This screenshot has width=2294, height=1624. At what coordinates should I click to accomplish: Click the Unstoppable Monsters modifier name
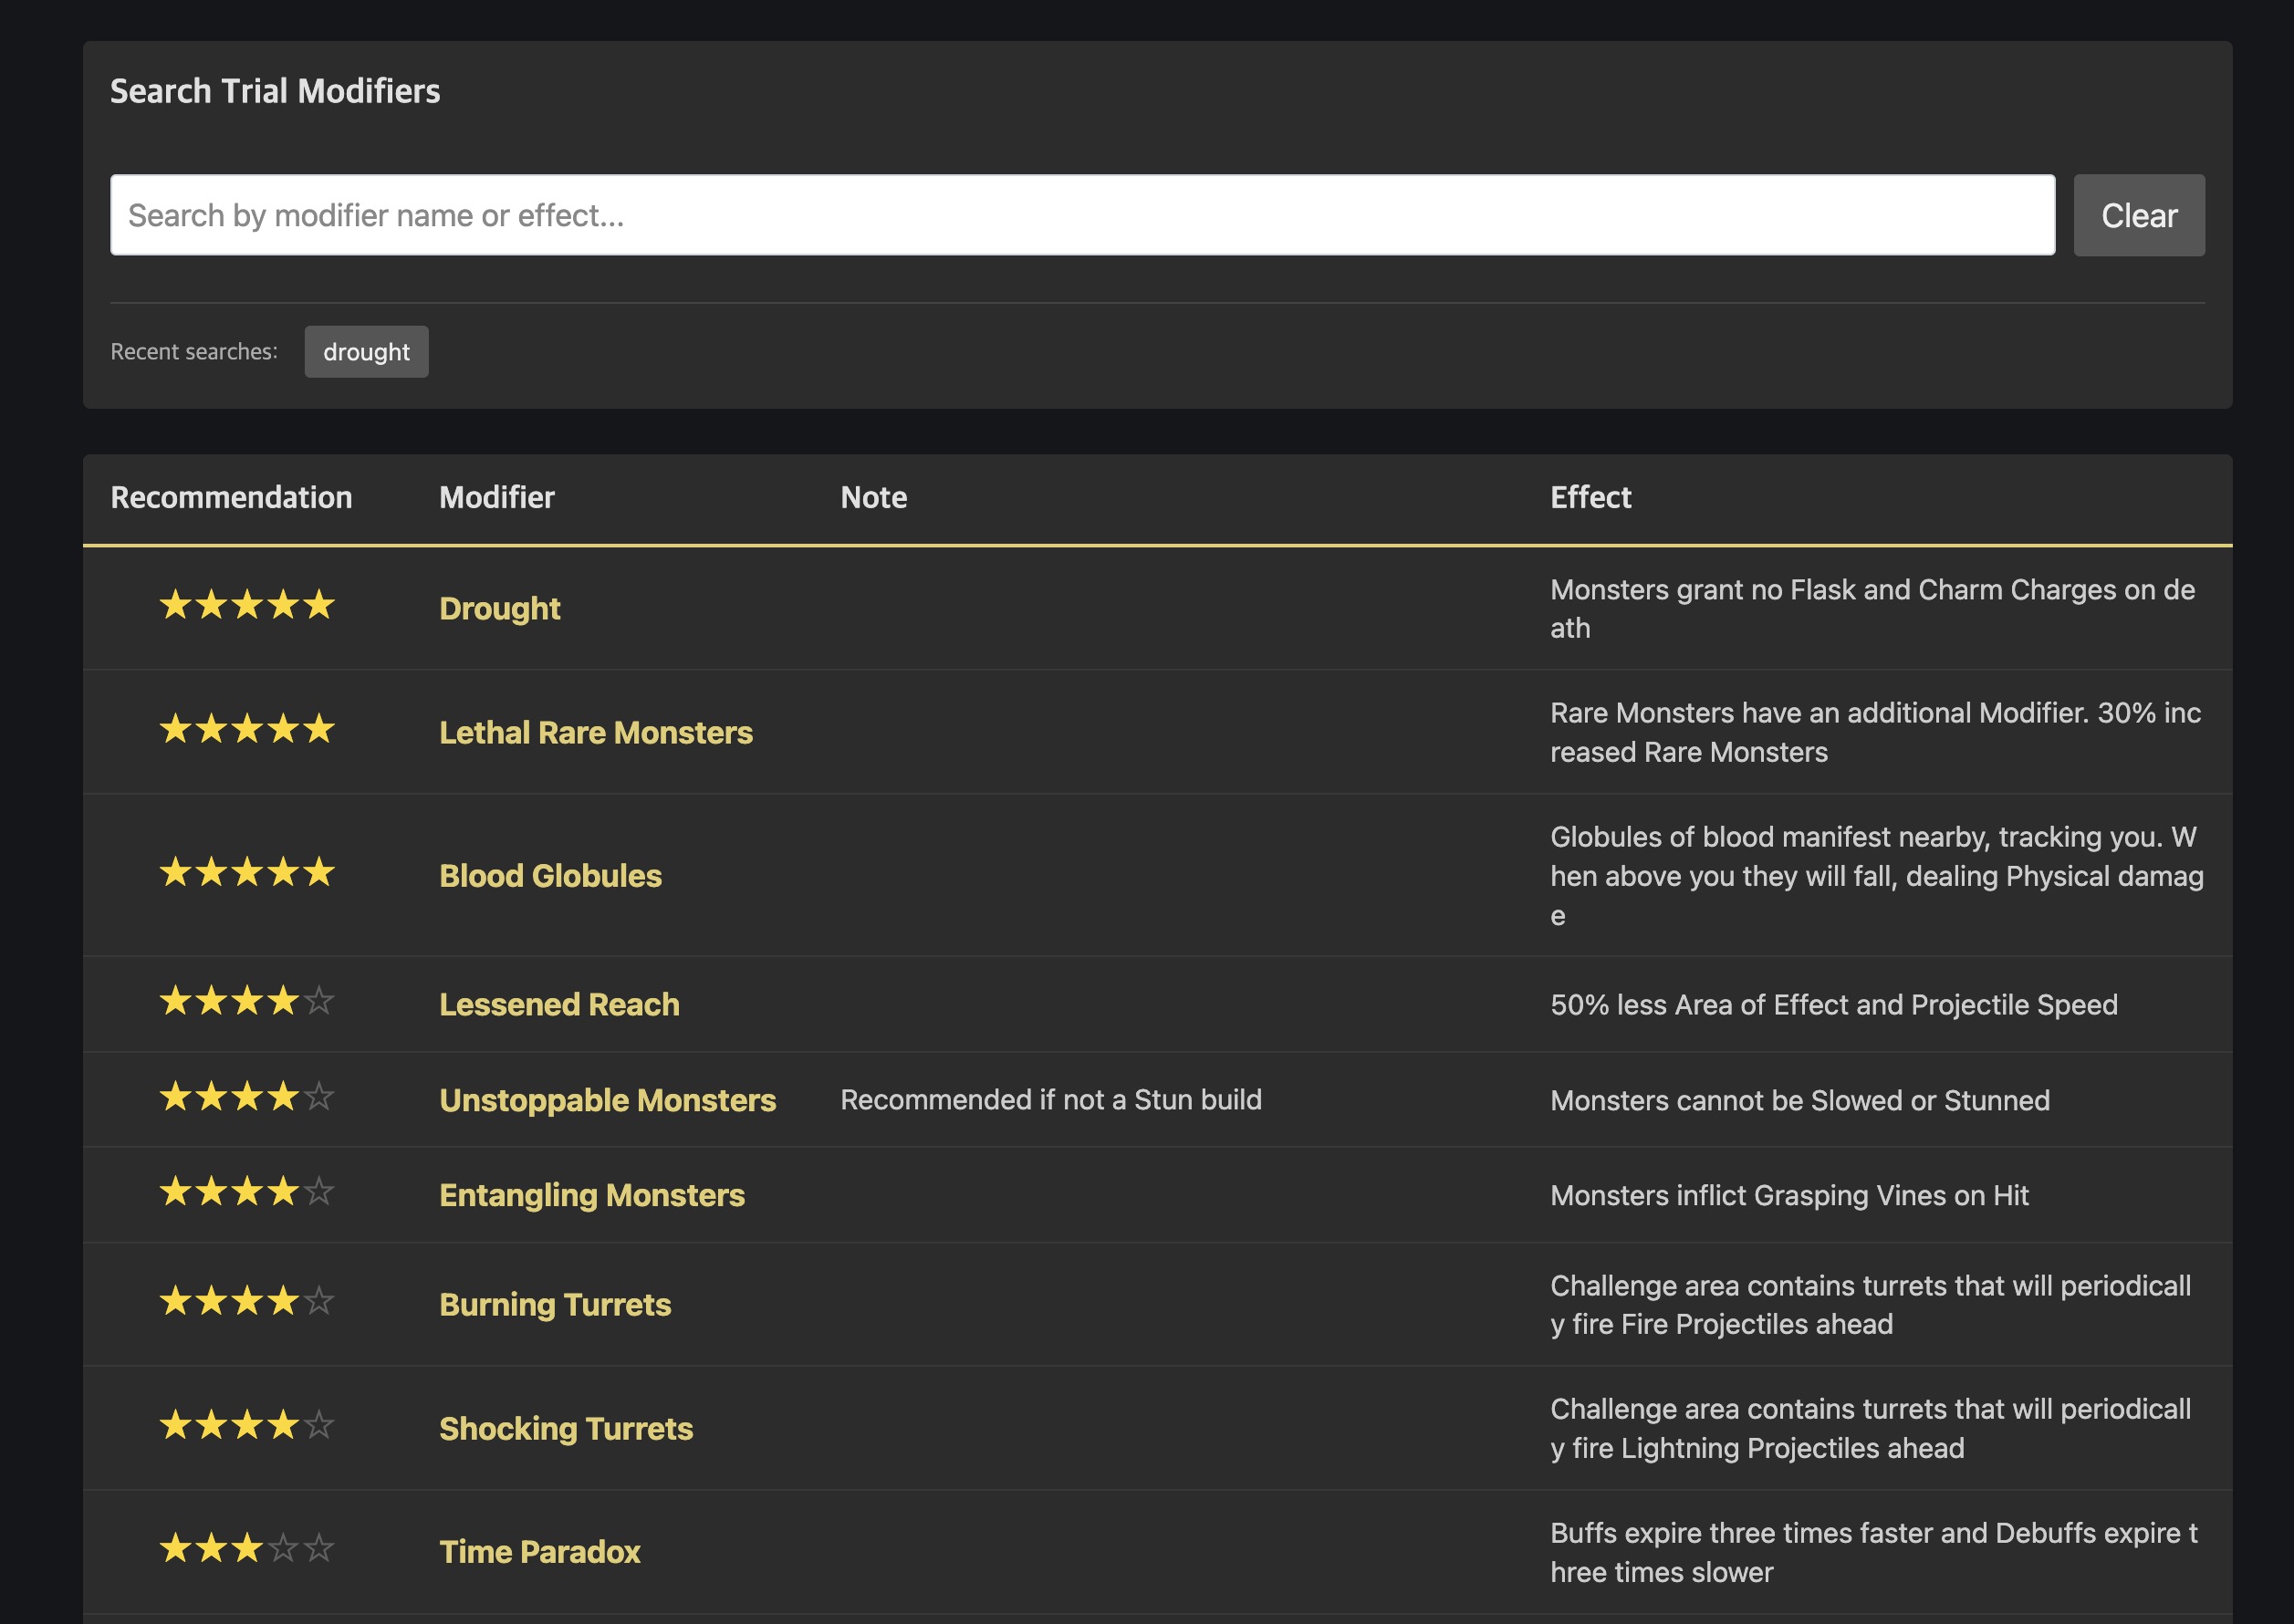click(x=607, y=1100)
